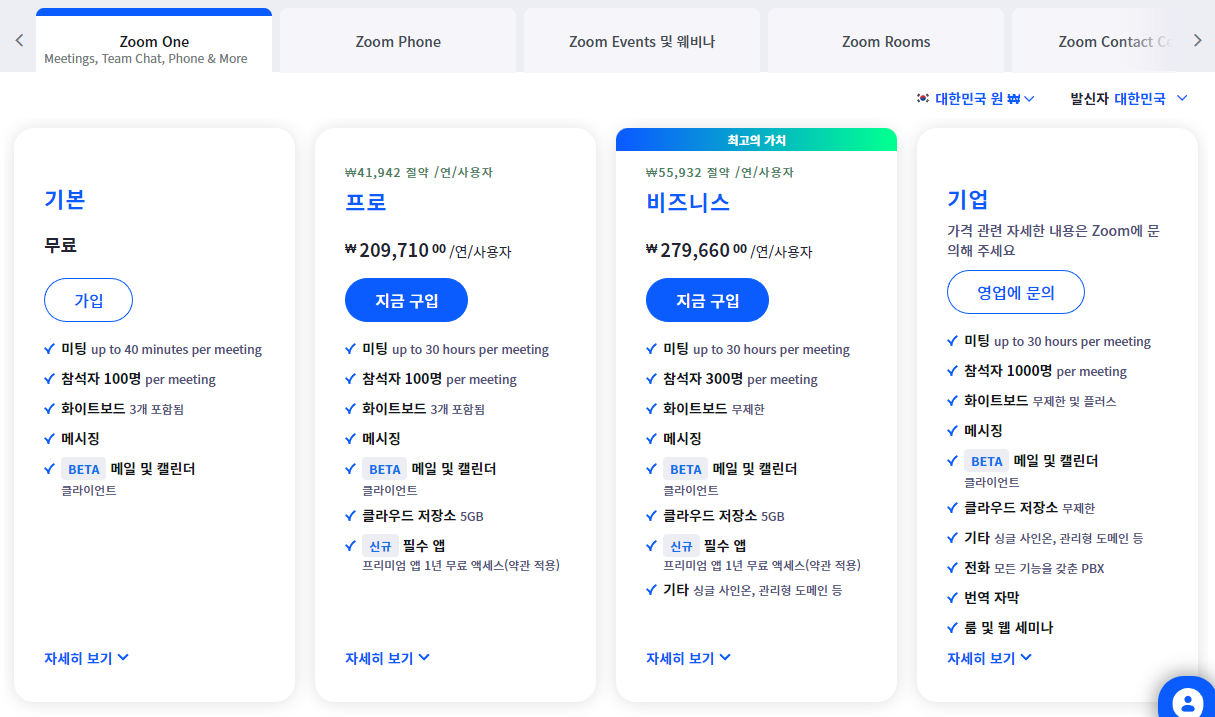
Task: Expand 자세히 보기 in the 기업 plan
Action: (989, 658)
